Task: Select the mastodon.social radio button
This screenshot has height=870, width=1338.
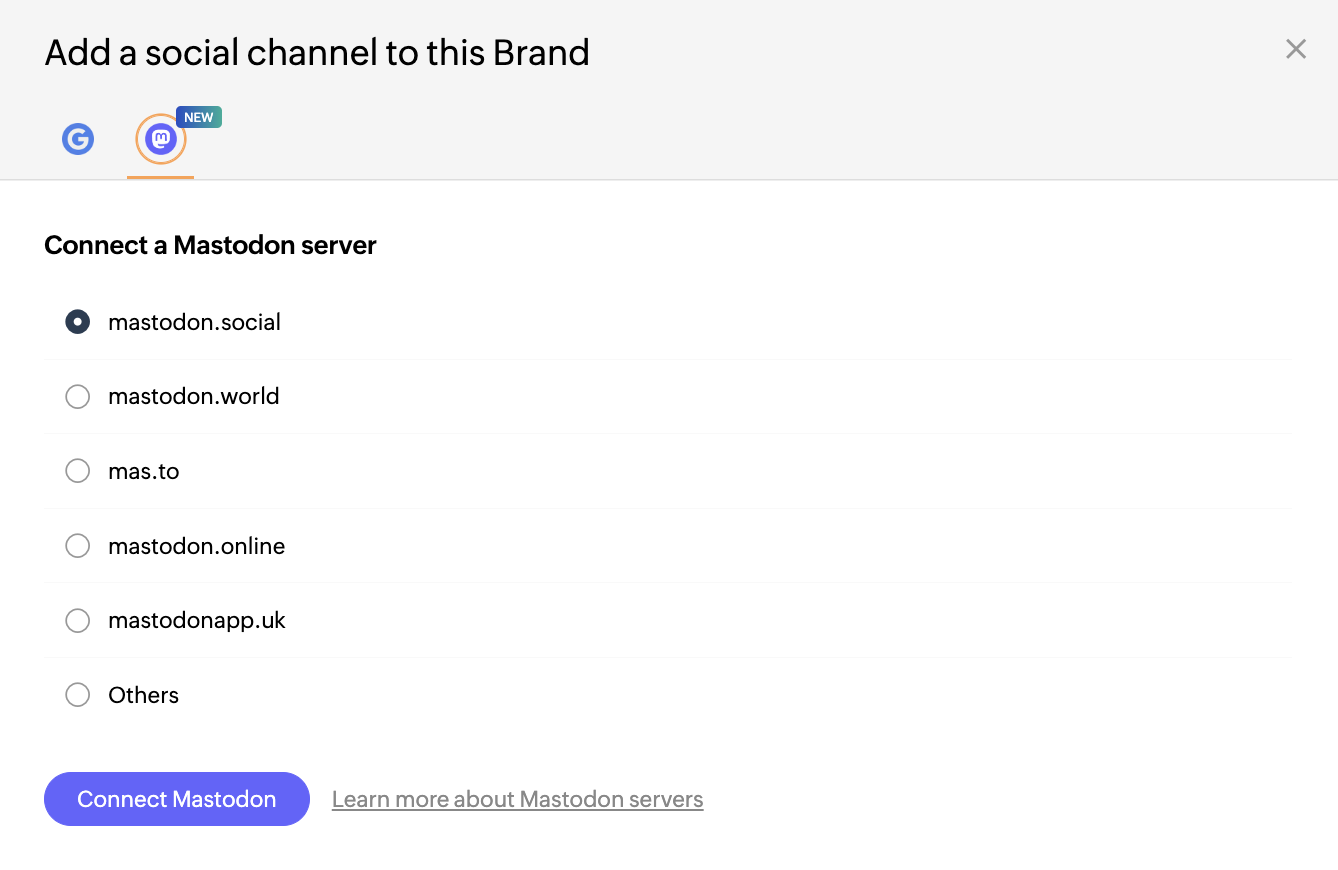Action: [x=78, y=322]
